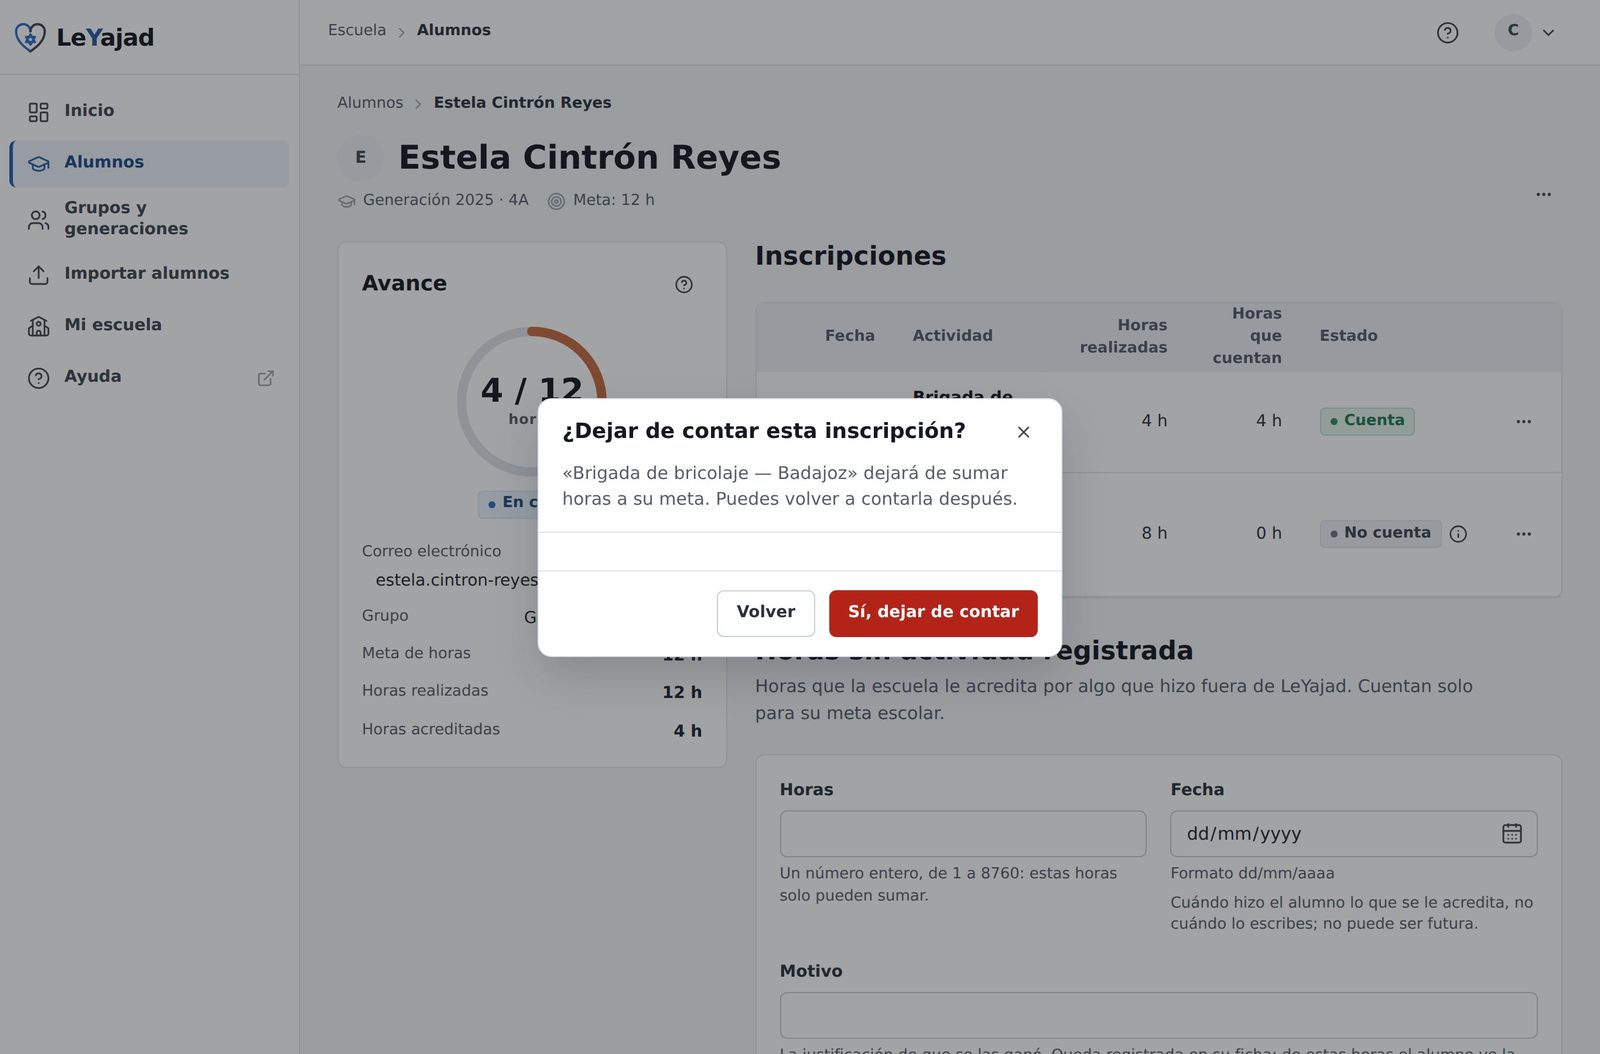The height and width of the screenshot is (1054, 1600).
Task: Click the Fecha column header
Action: (849, 336)
